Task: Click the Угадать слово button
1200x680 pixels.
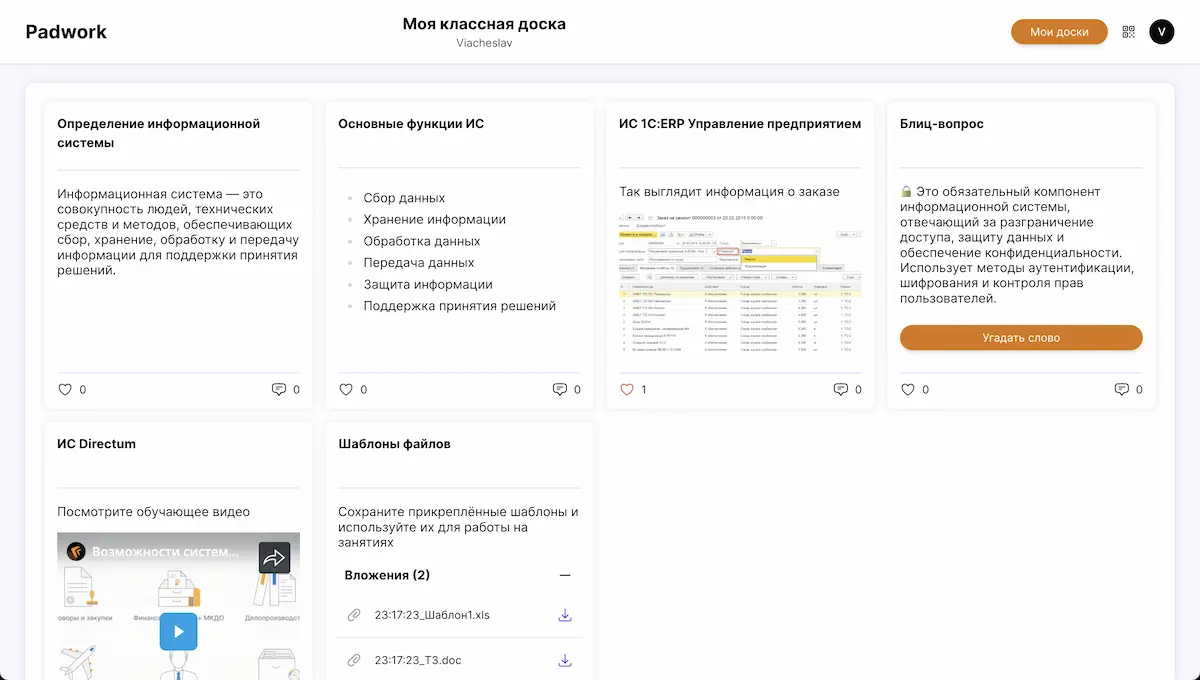Action: coord(1021,338)
